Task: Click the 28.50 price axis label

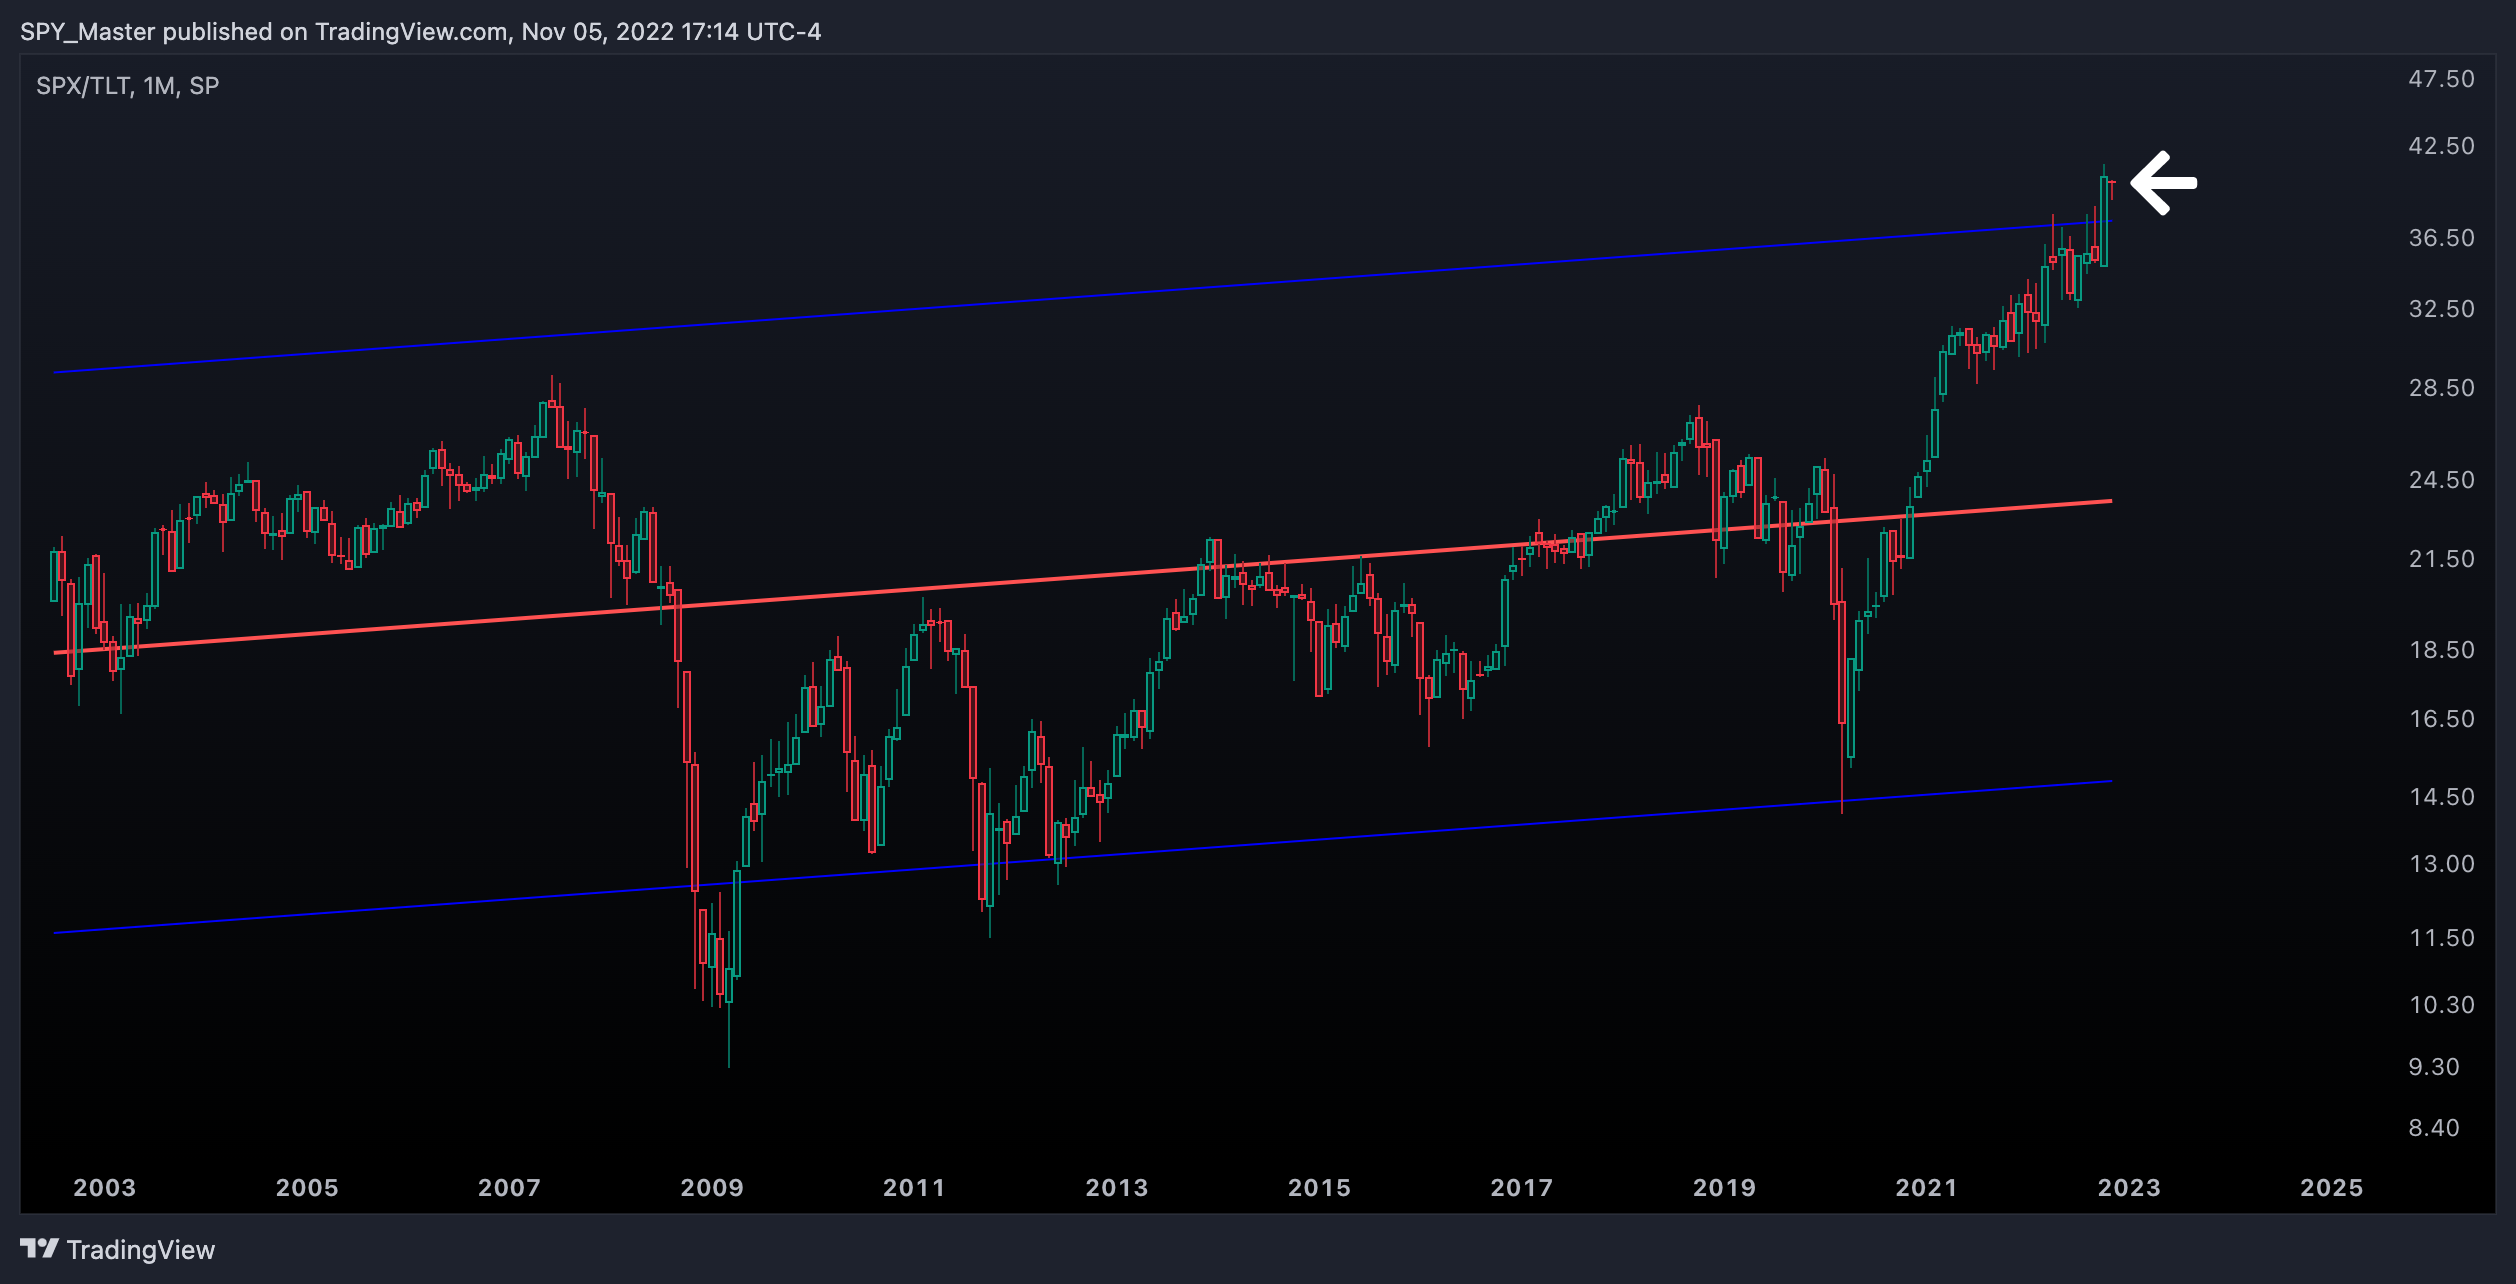Action: pyautogui.click(x=2441, y=388)
